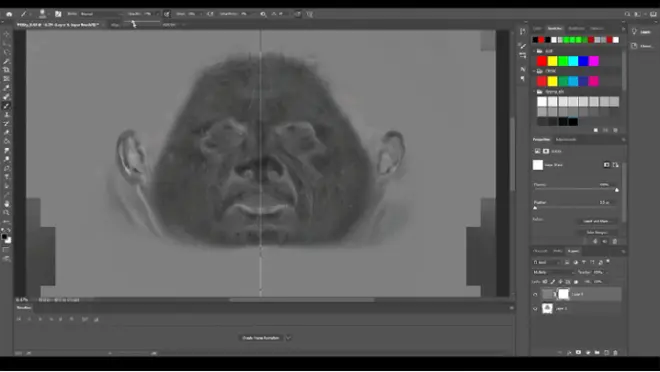Toggle visibility of the bottom layer

pos(535,309)
